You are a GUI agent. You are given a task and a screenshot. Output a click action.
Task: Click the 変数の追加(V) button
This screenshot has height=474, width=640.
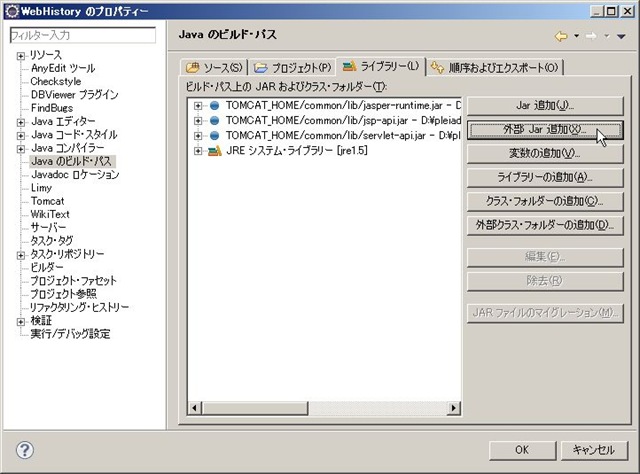point(545,154)
